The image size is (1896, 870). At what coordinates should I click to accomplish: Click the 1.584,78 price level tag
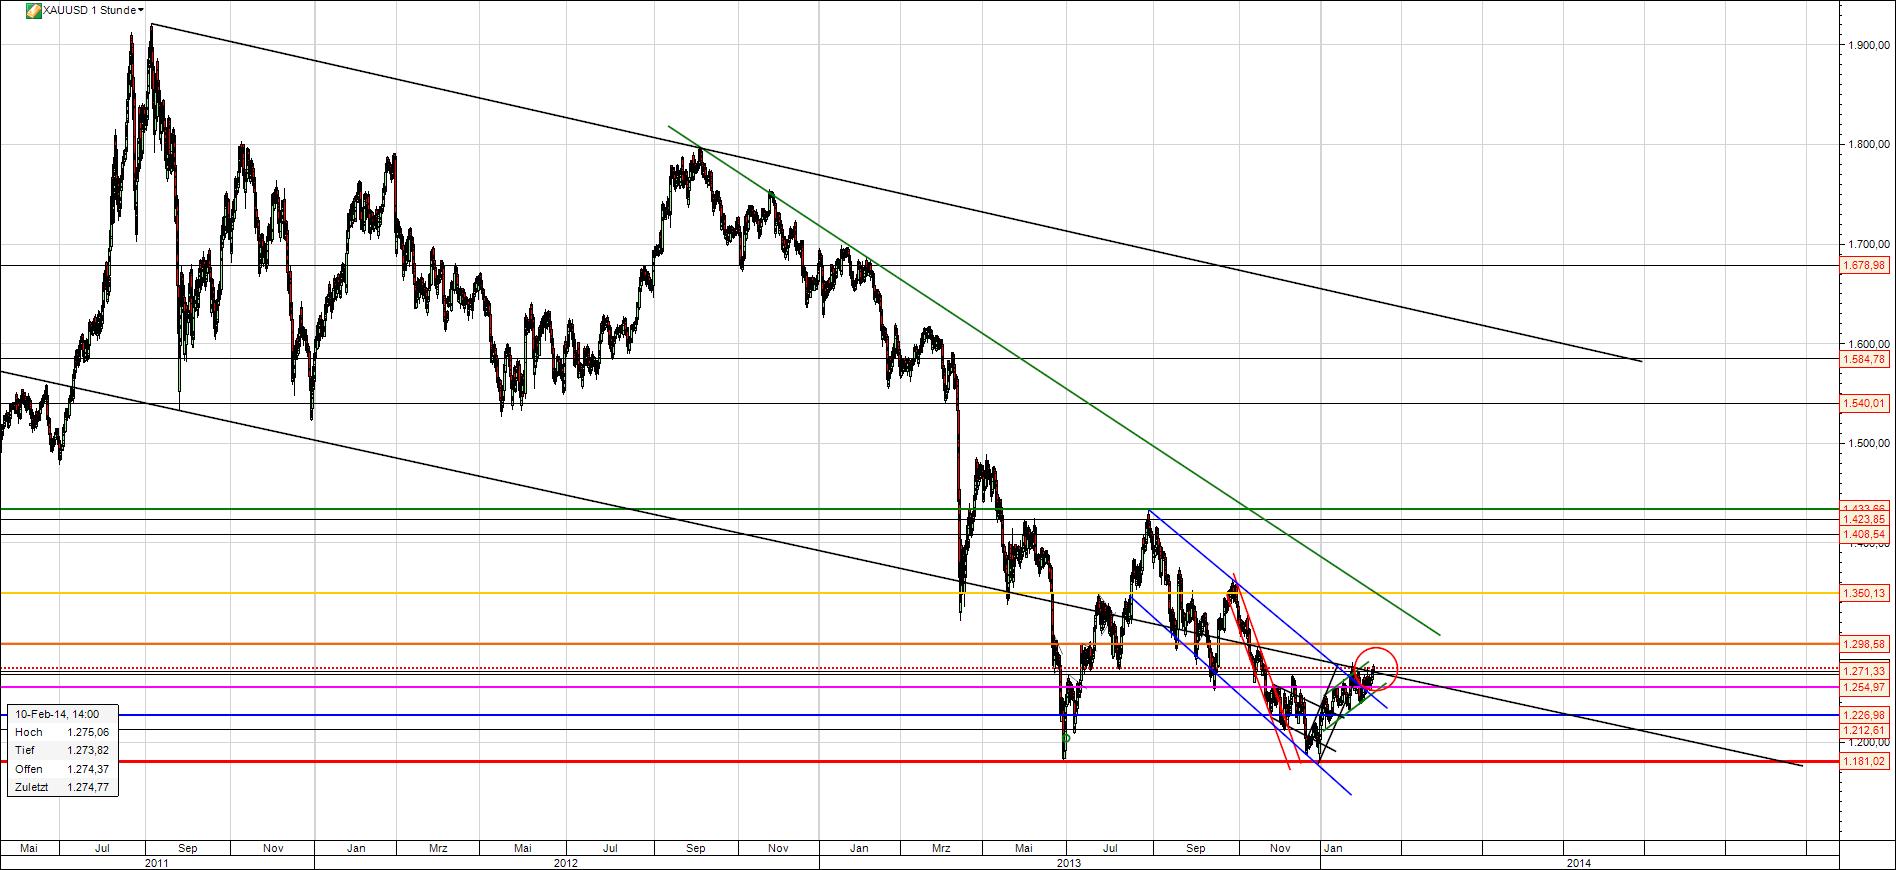[1866, 359]
